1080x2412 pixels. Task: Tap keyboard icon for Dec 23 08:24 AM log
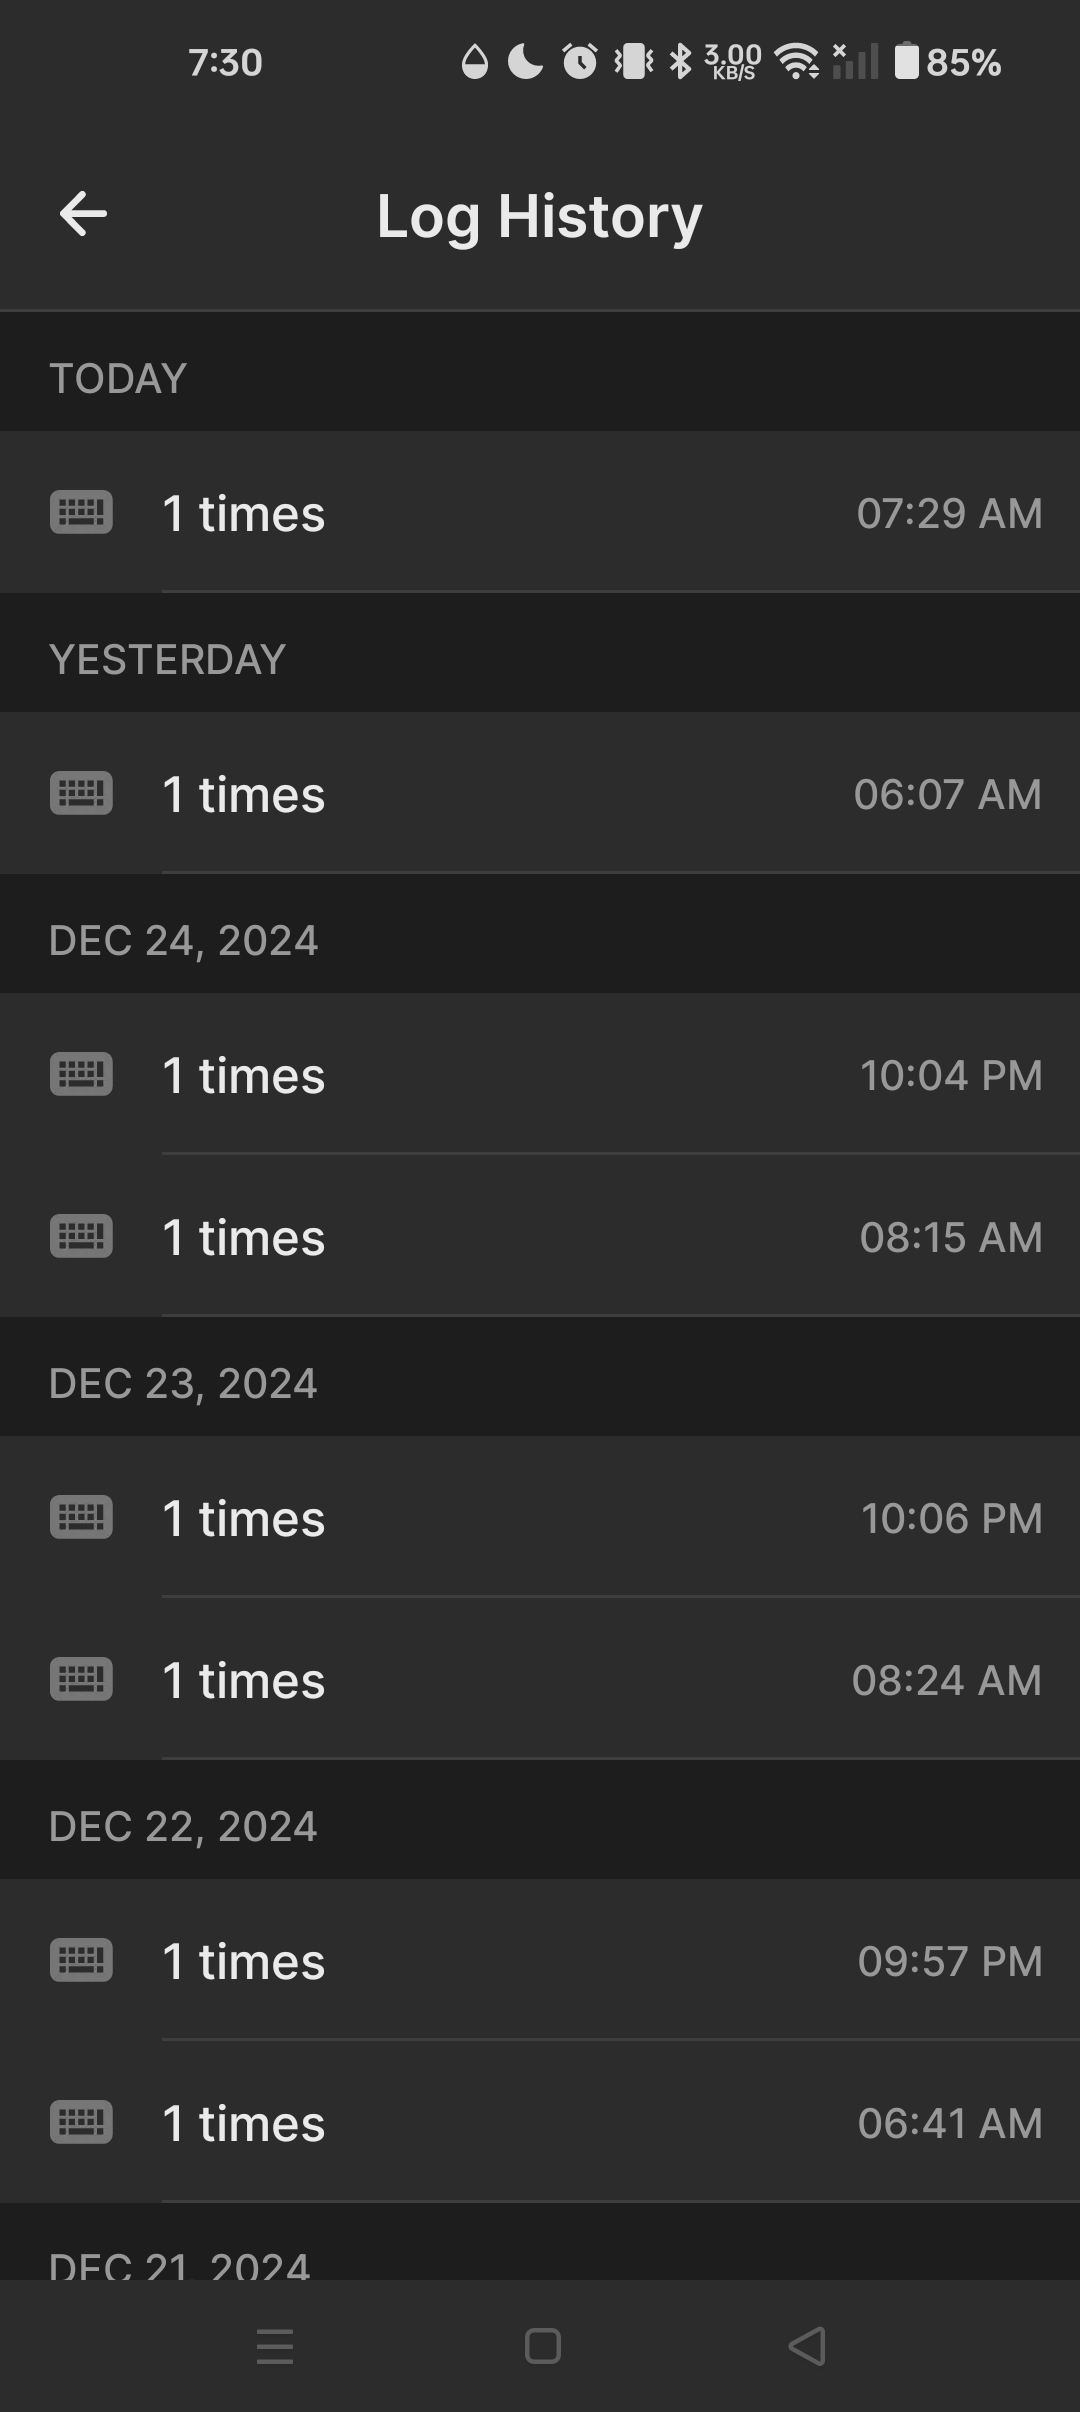click(x=81, y=1678)
